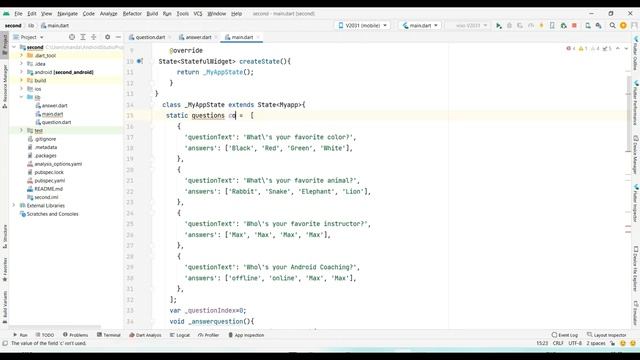Collapse All icon in Project panel header
Viewport: 640px width, 360px height.
point(93,37)
